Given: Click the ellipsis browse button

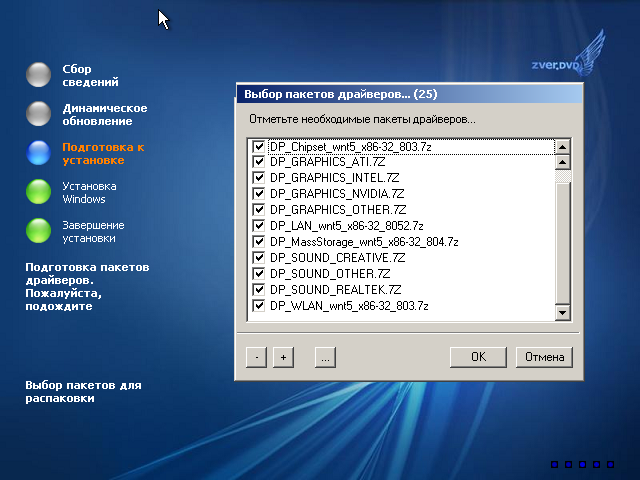Looking at the screenshot, I should pos(325,357).
